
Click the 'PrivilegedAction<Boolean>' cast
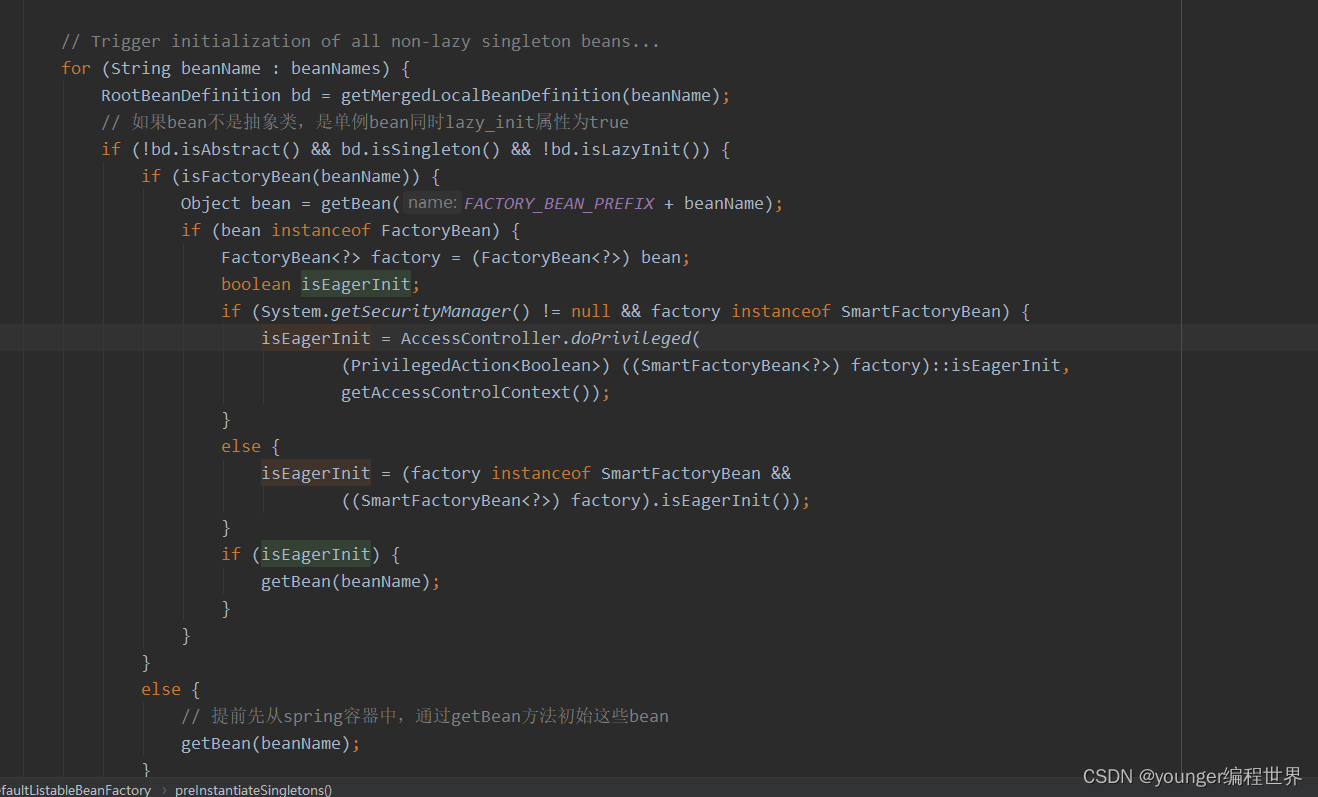click(x=476, y=365)
